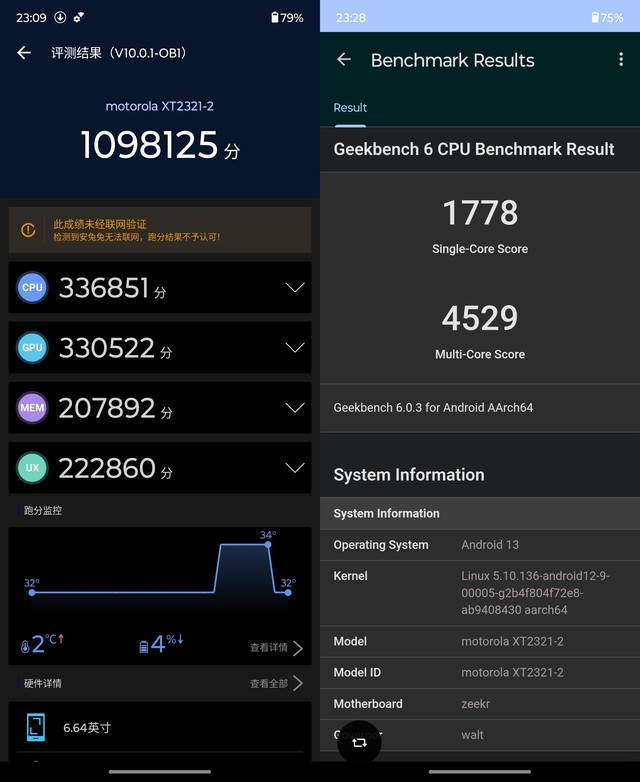
Task: Switch to the Result tab
Action: coord(350,108)
